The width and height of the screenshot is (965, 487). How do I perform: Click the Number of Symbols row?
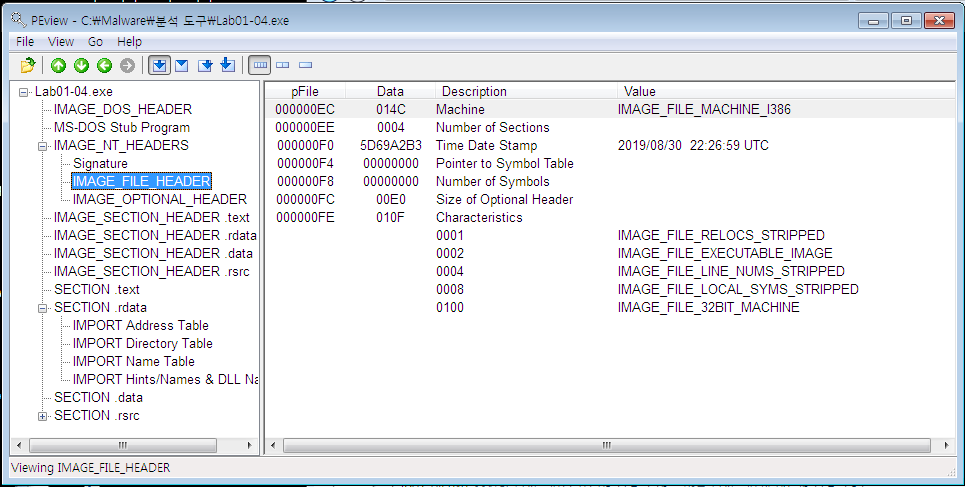[492, 182]
